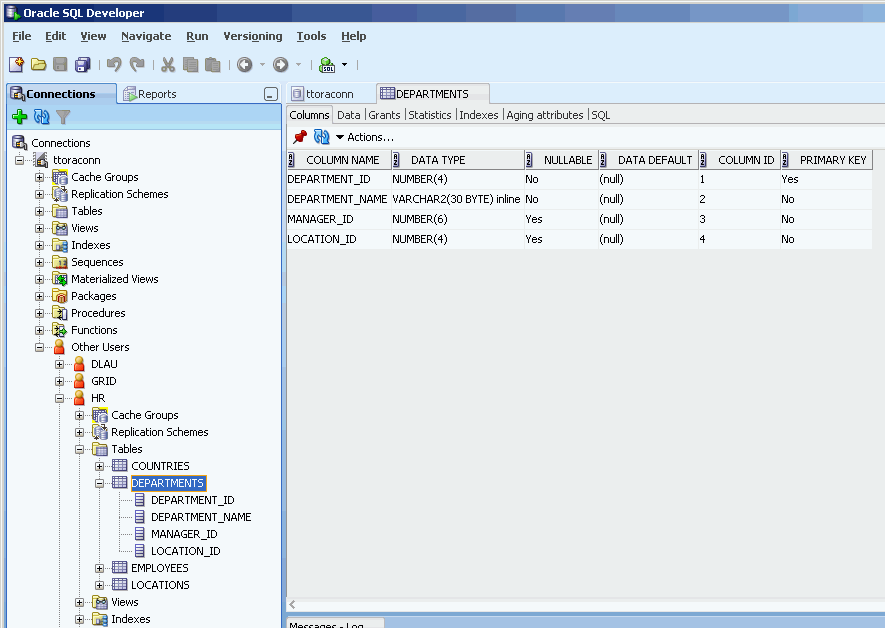The width and height of the screenshot is (885, 628).
Task: Expand the COUNTRIES table node
Action: pos(99,466)
